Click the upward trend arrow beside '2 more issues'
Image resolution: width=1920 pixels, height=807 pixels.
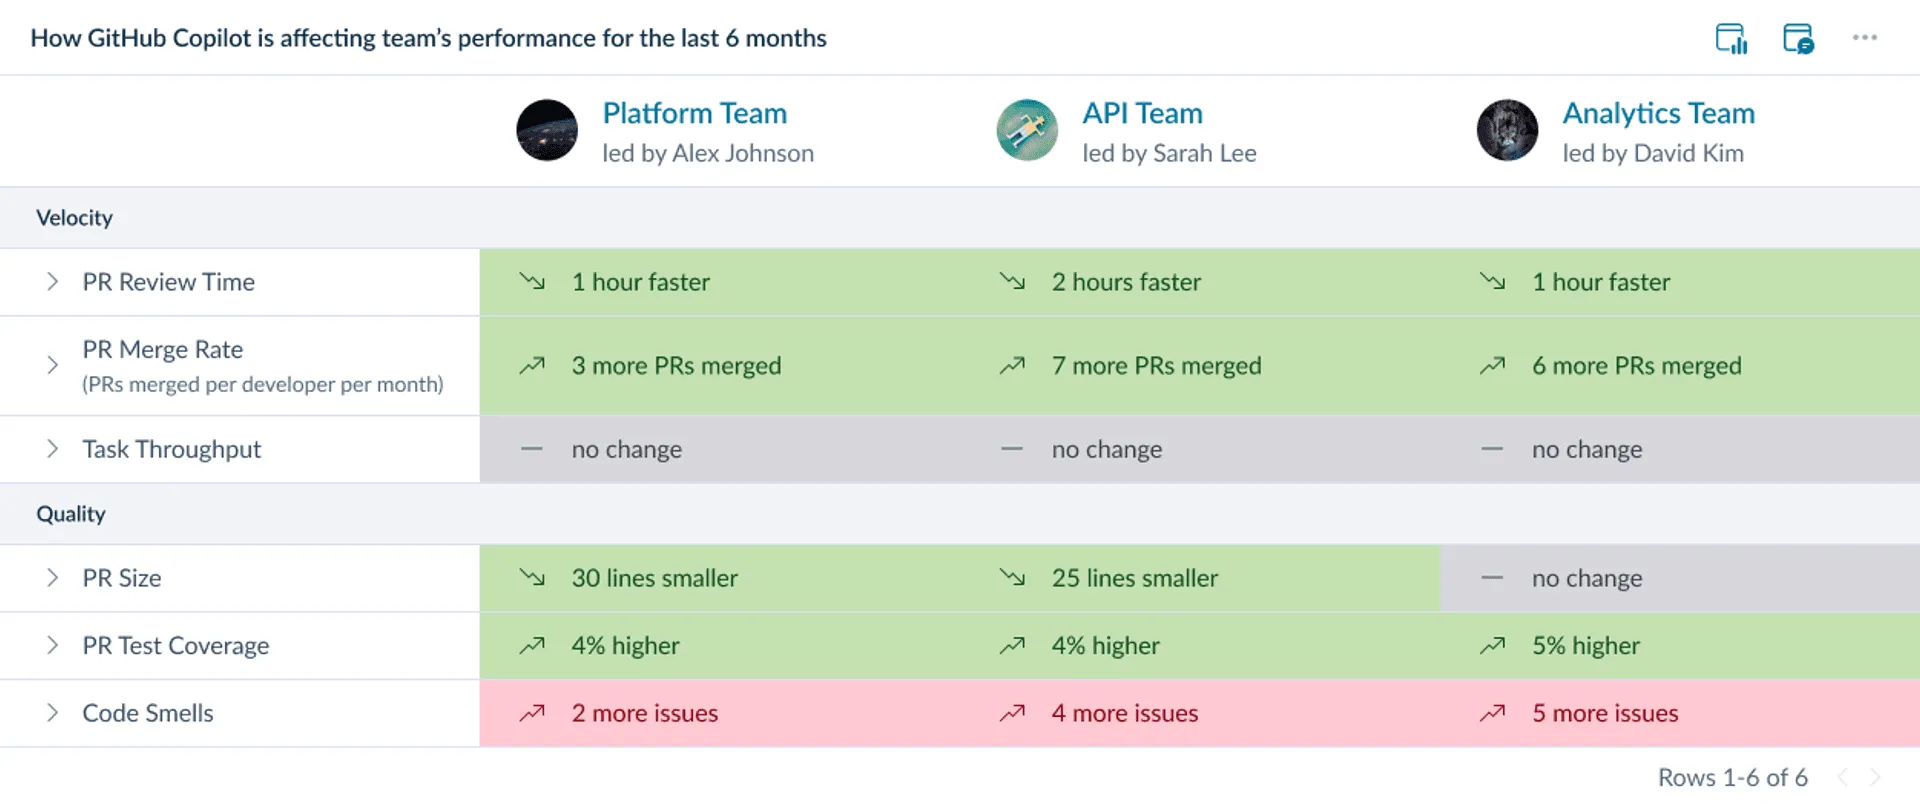point(531,713)
